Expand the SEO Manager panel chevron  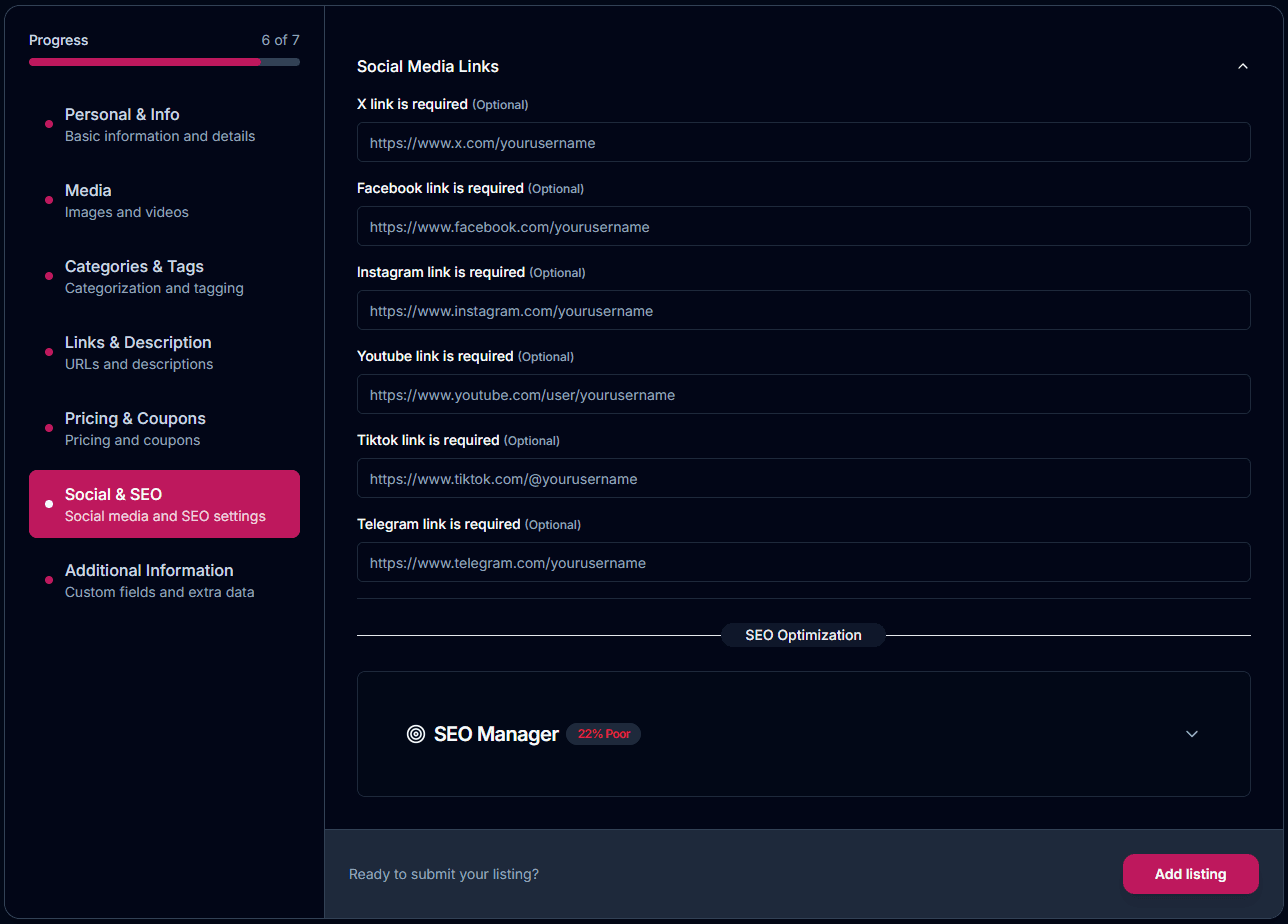pyautogui.click(x=1191, y=734)
